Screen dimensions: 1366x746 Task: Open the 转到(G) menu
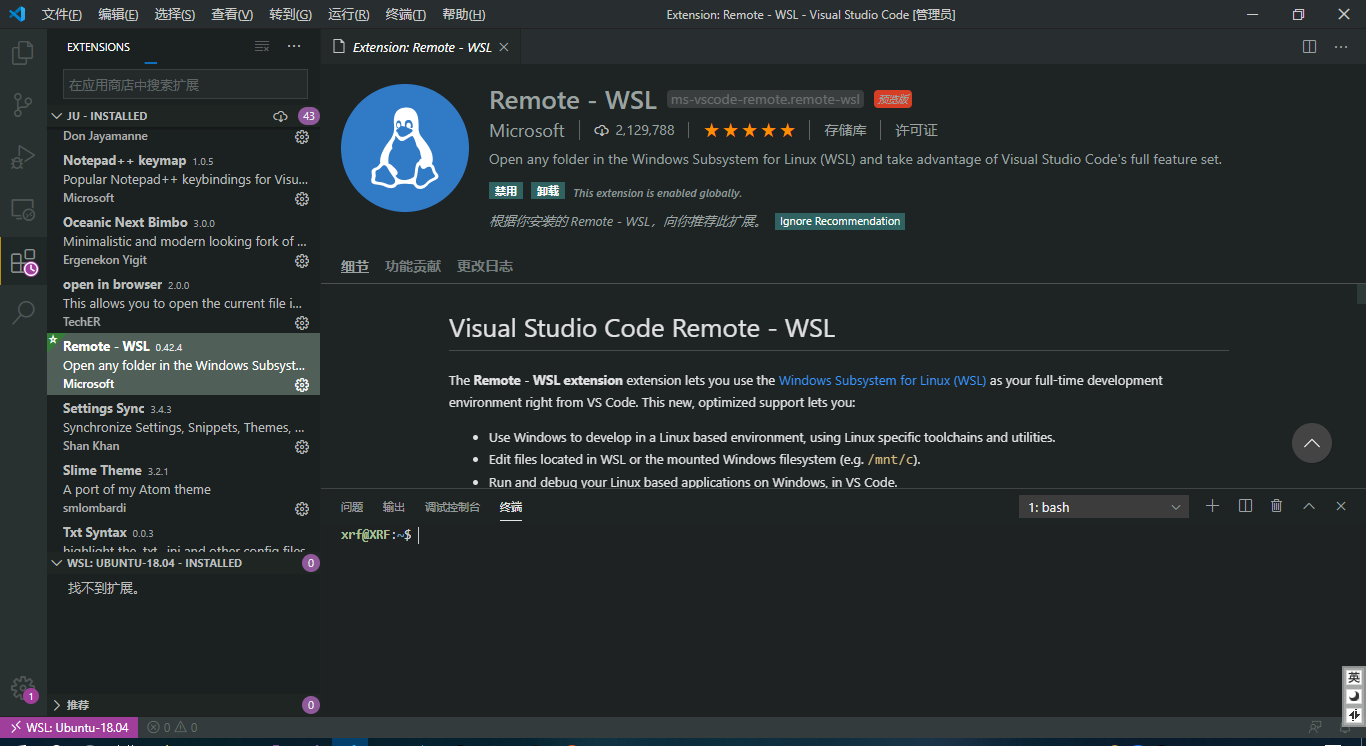290,14
